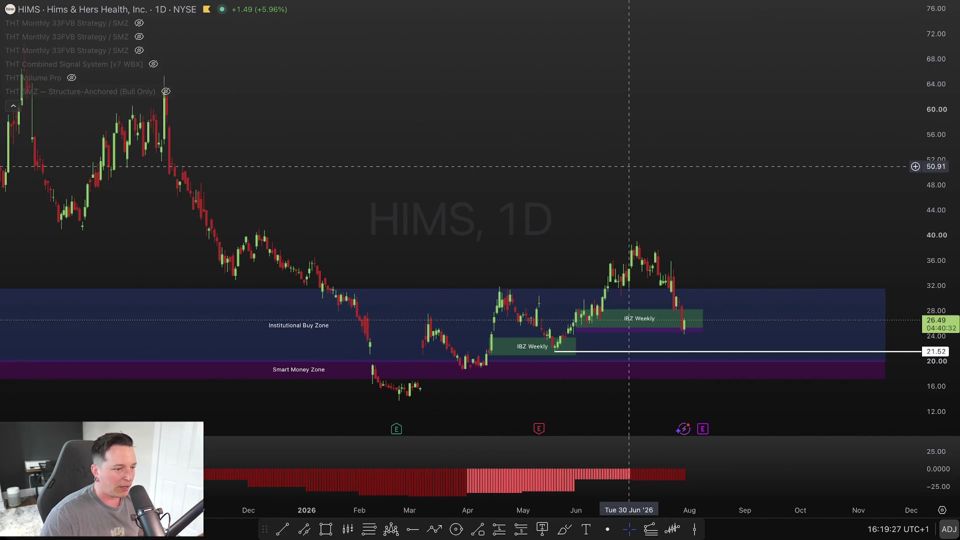Click the 21.52 price line label
The height and width of the screenshot is (540, 960).
936,351
